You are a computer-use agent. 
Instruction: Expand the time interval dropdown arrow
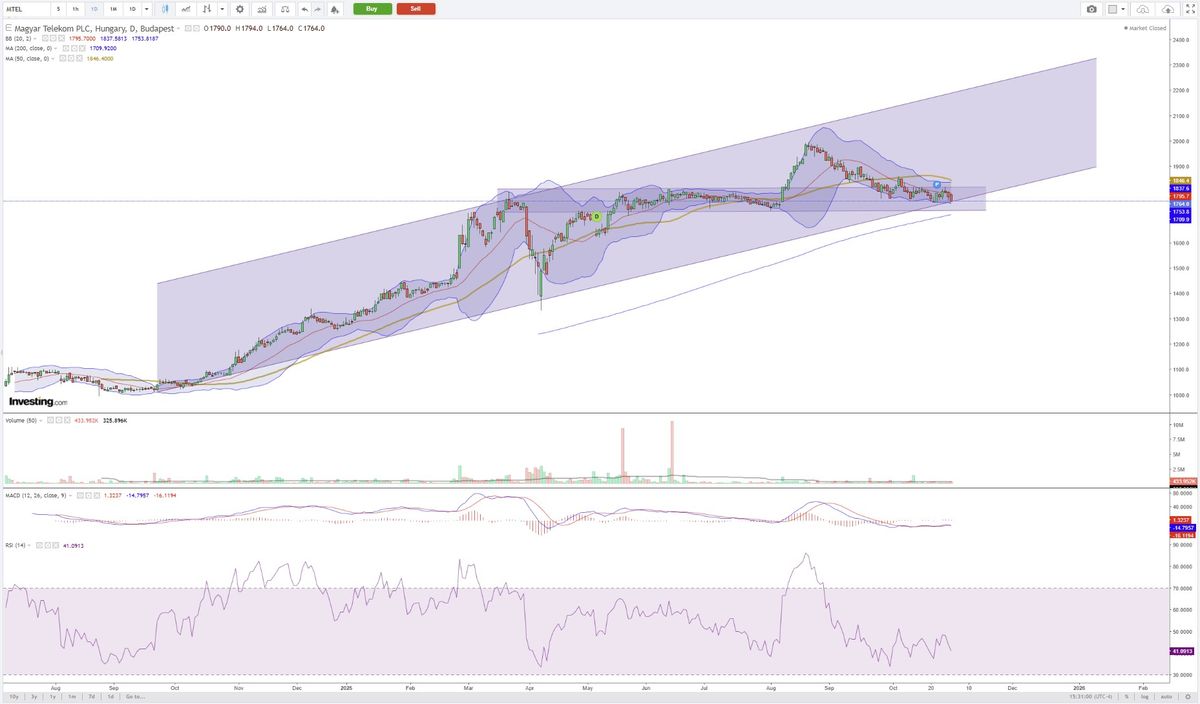click(147, 9)
